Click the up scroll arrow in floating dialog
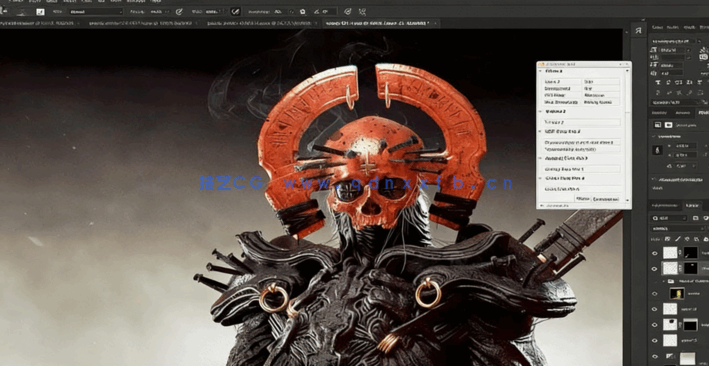 point(627,71)
